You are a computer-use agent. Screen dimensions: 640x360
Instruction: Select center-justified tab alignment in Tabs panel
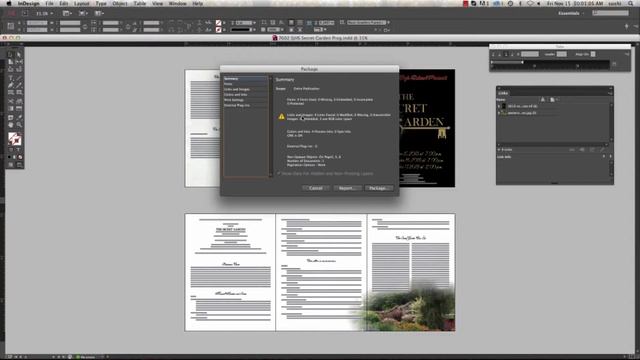point(500,54)
